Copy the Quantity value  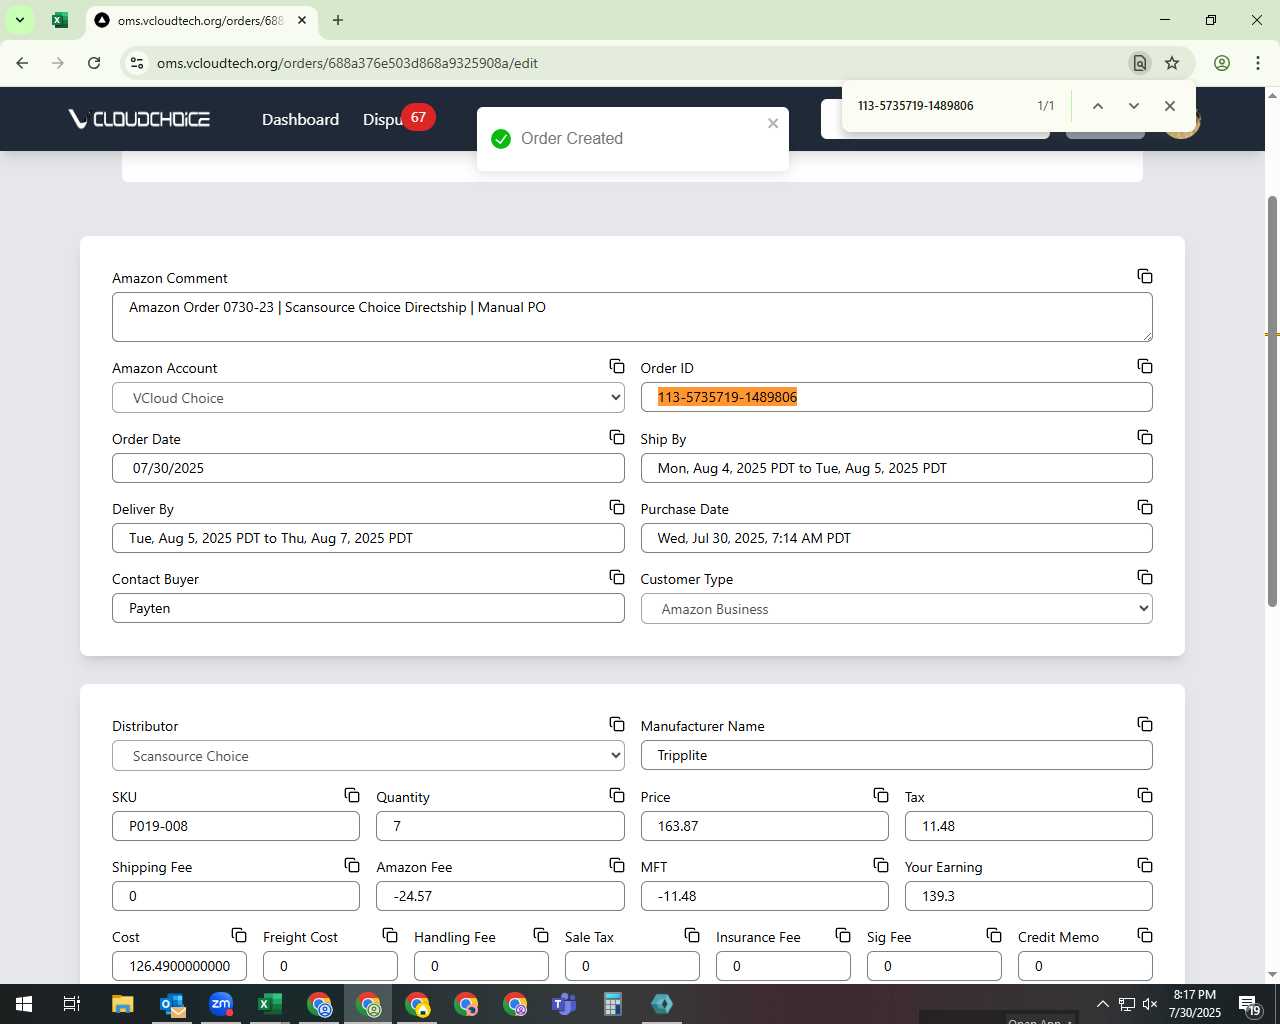[617, 795]
